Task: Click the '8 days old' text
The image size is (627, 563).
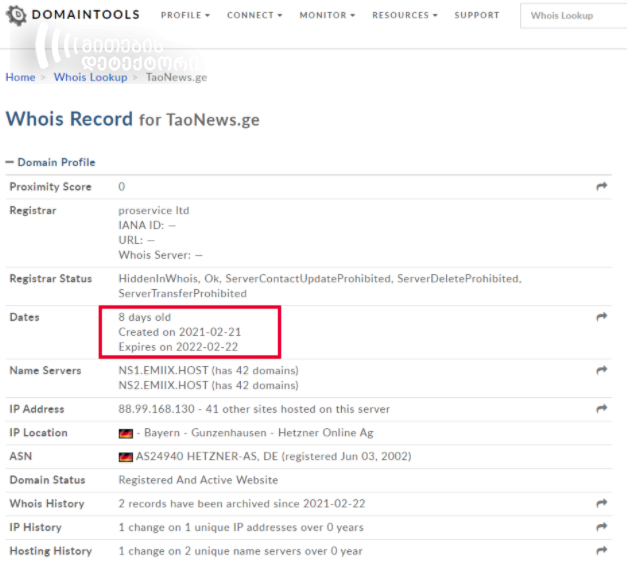Action: pos(144,317)
